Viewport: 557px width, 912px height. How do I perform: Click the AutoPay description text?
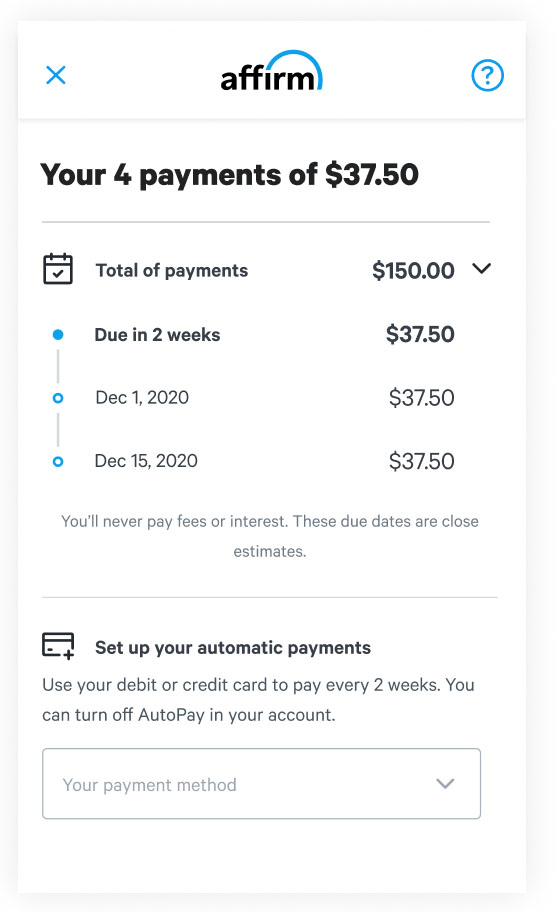point(258,700)
